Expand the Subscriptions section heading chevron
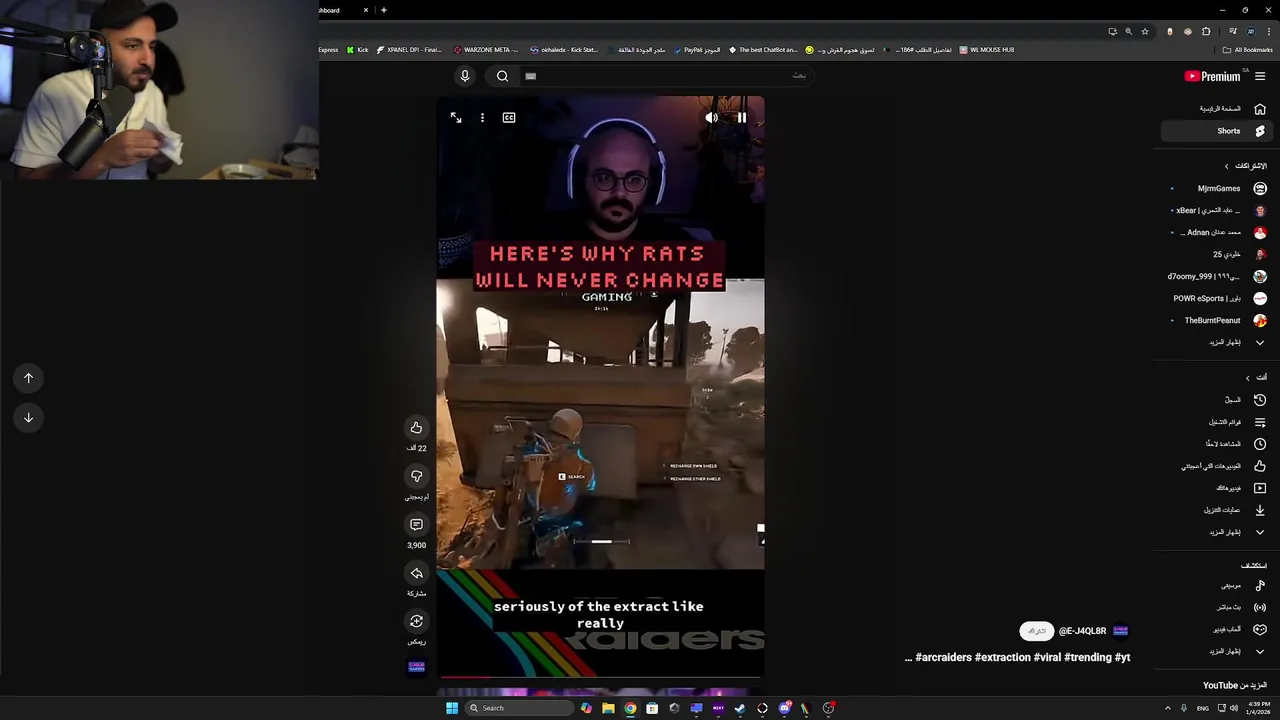This screenshot has height=720, width=1280. click(x=1227, y=166)
